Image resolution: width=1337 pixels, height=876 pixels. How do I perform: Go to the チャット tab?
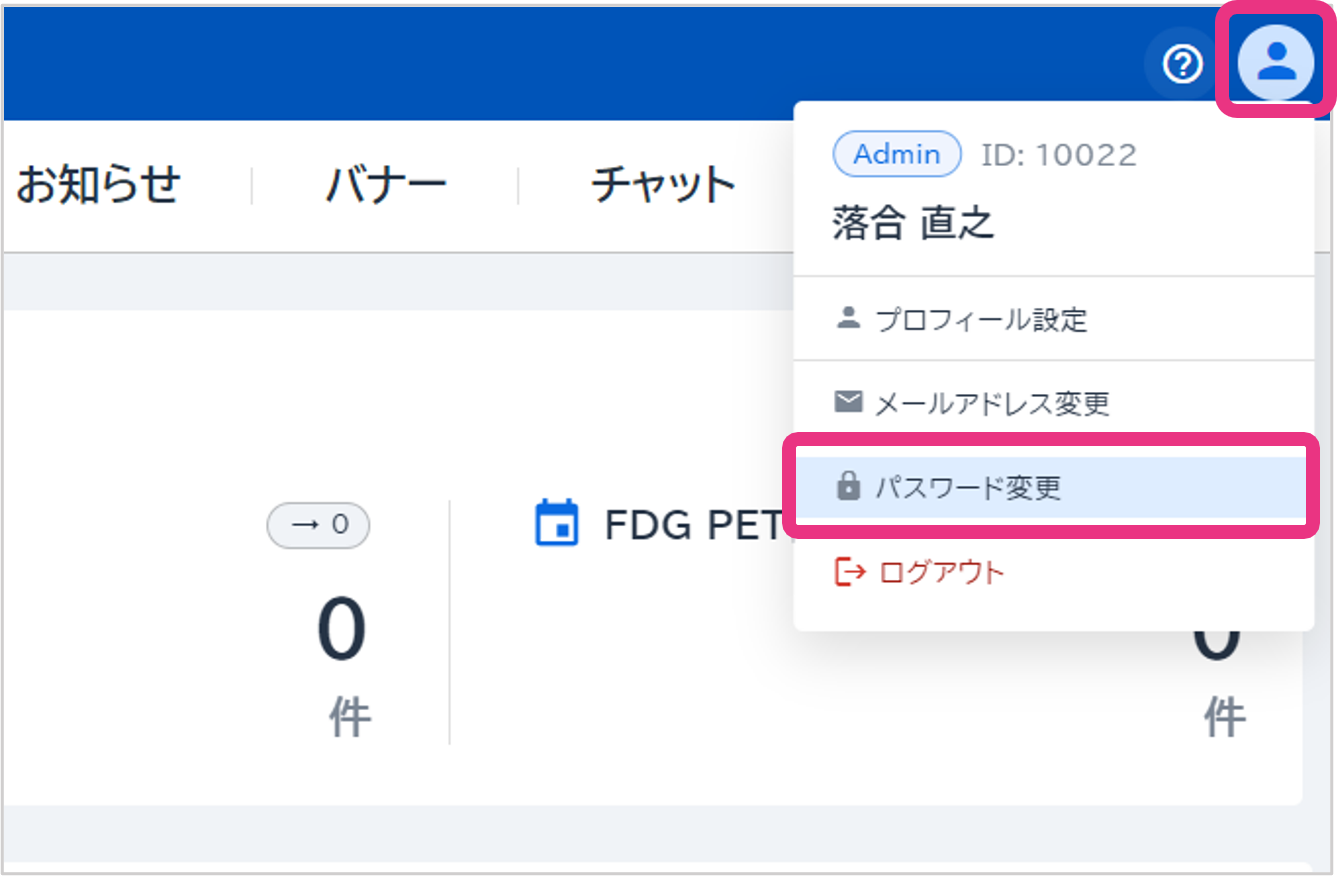point(663,185)
